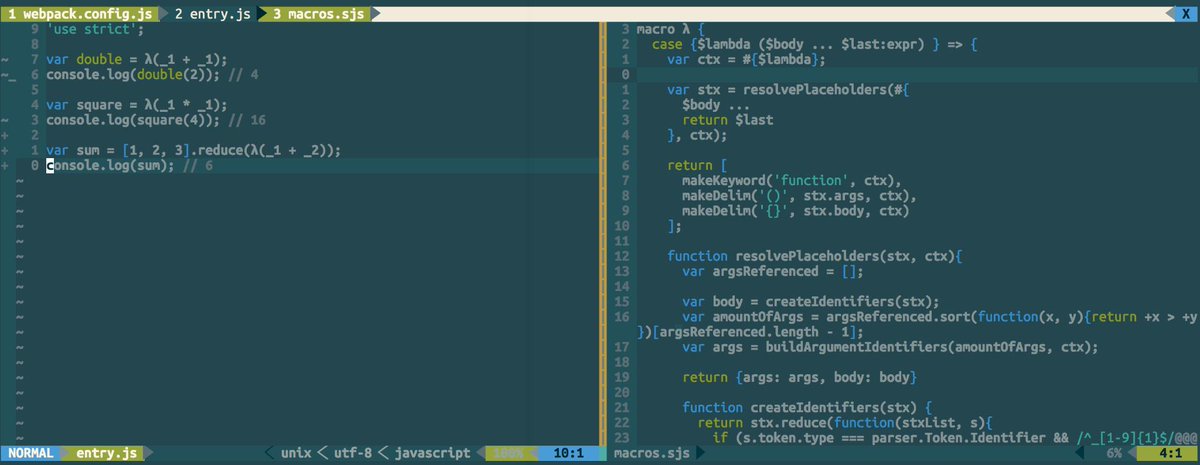Click 'return {args: args, body: body}' line
The image size is (1200, 465).
click(798, 377)
